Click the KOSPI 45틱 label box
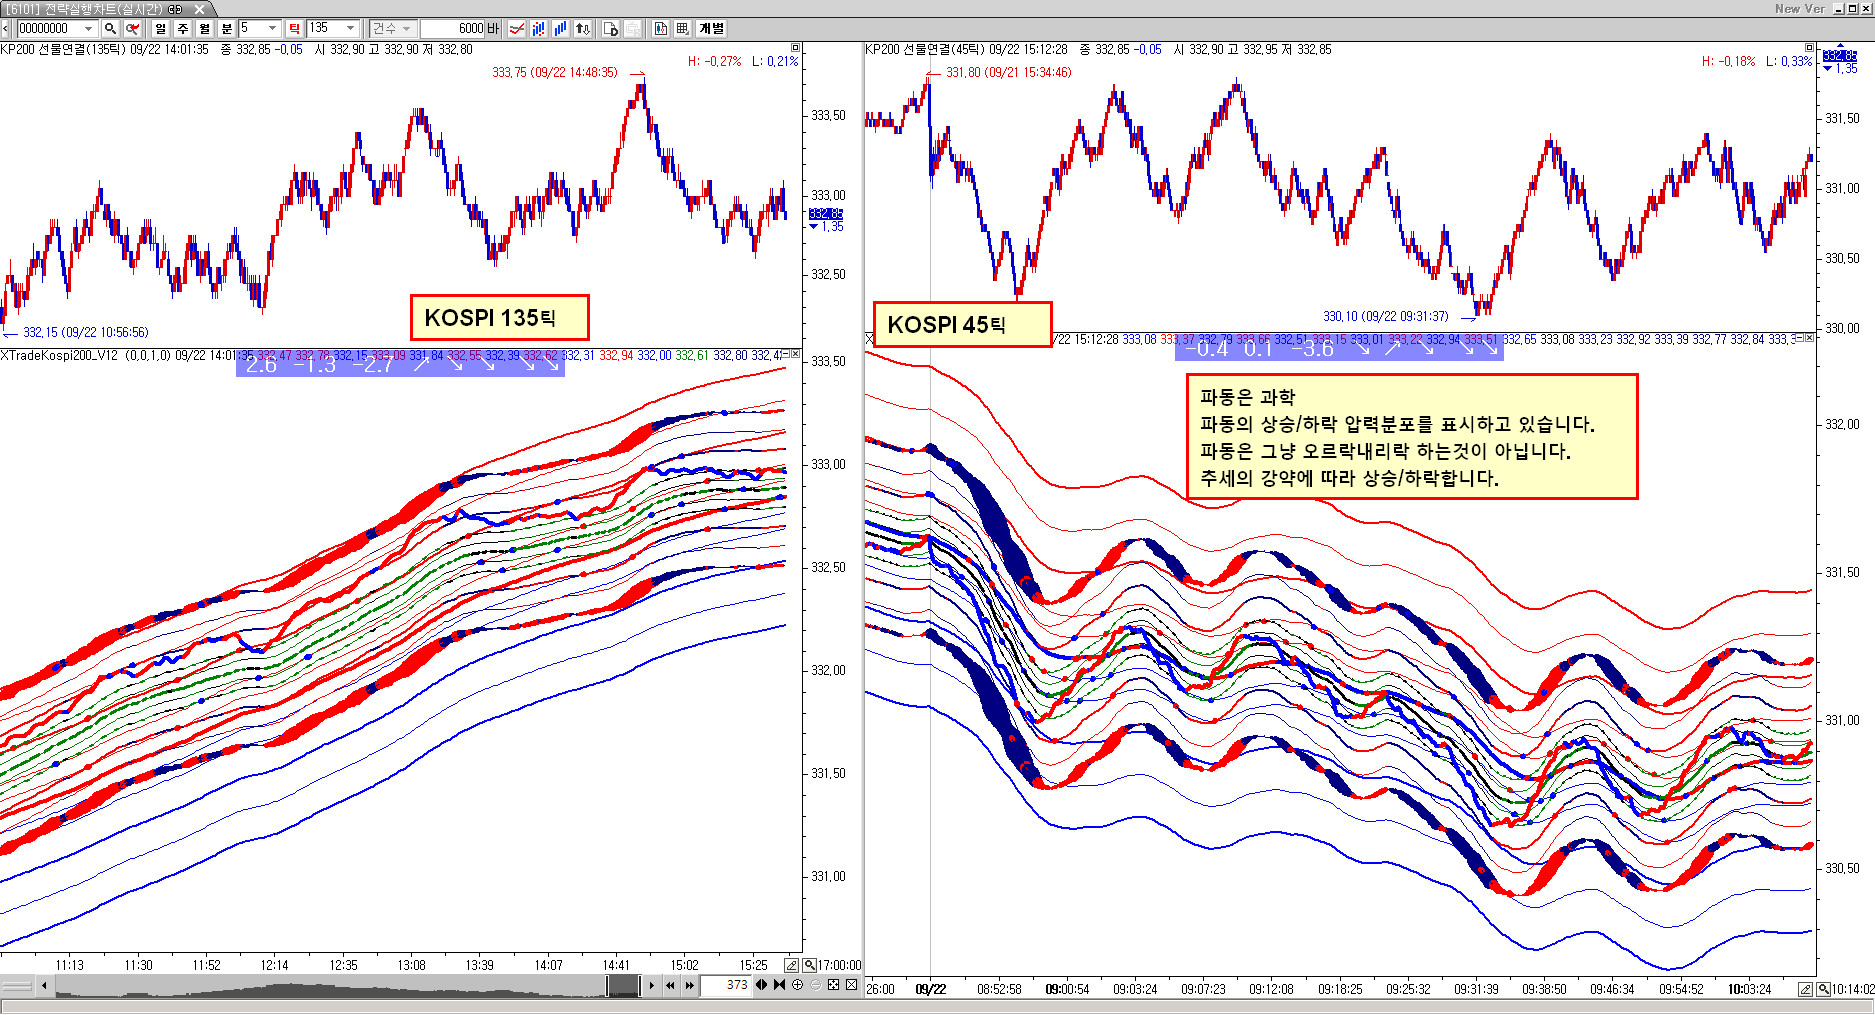This screenshot has height=1015, width=1875. click(962, 324)
